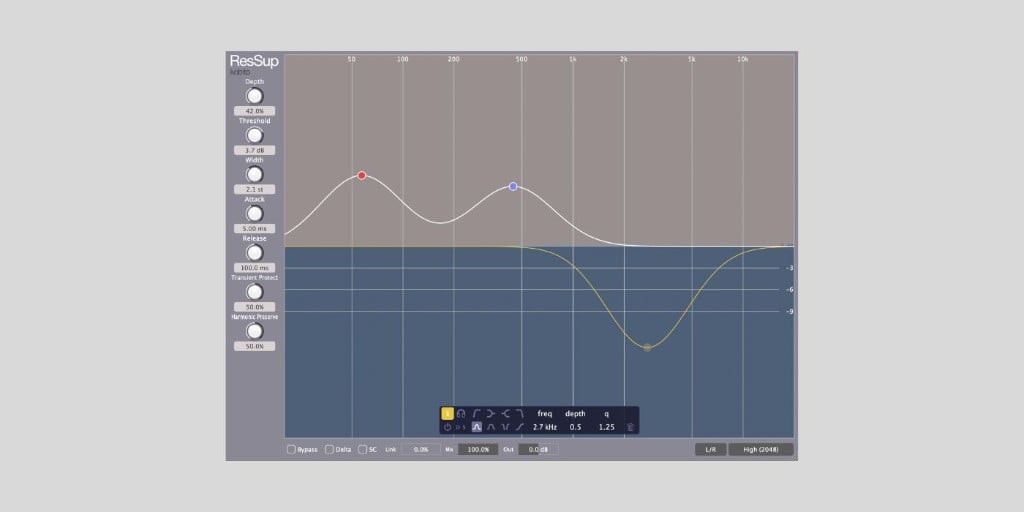Screen dimensions: 1024x512
Task: Select the tilt shelf shape icon
Action: coord(520,427)
